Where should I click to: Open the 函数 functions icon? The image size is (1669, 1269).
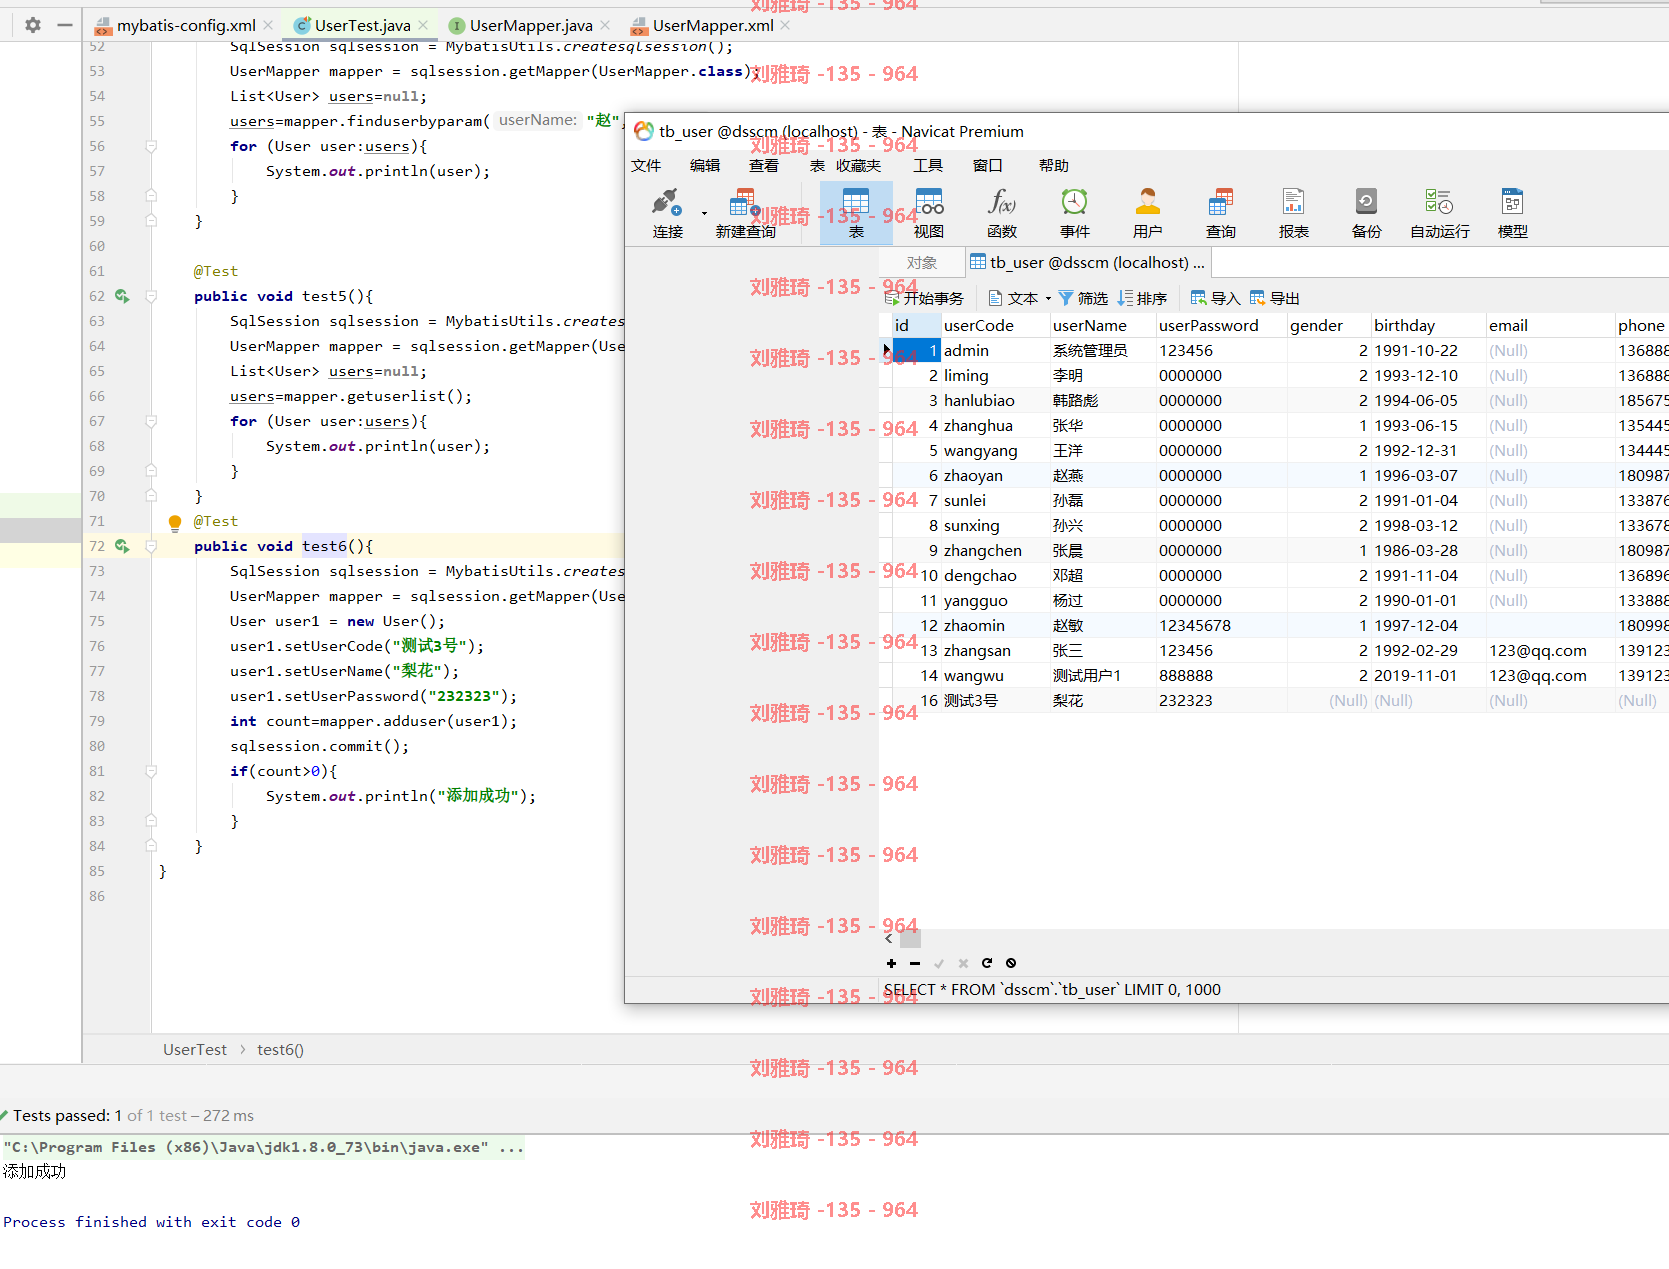[x=1002, y=213]
